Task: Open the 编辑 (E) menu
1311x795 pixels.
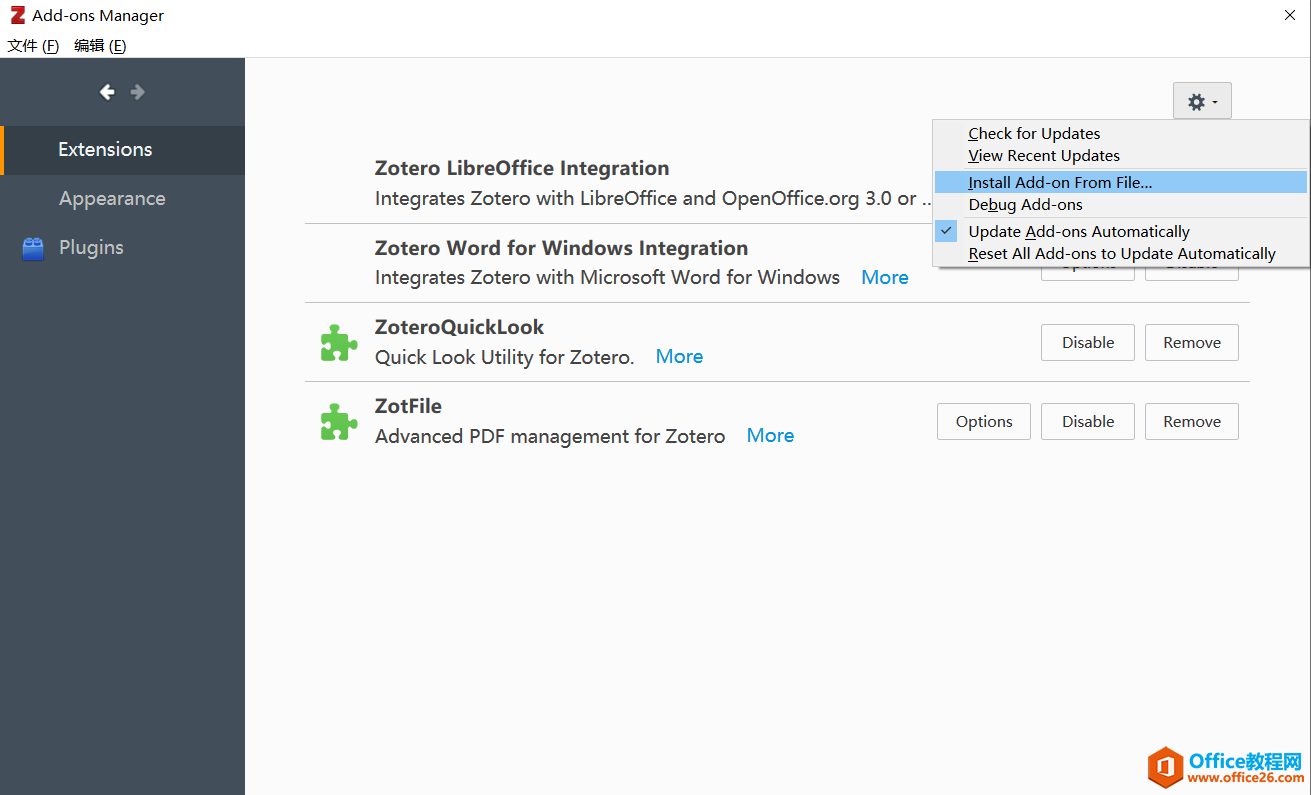Action: (100, 46)
